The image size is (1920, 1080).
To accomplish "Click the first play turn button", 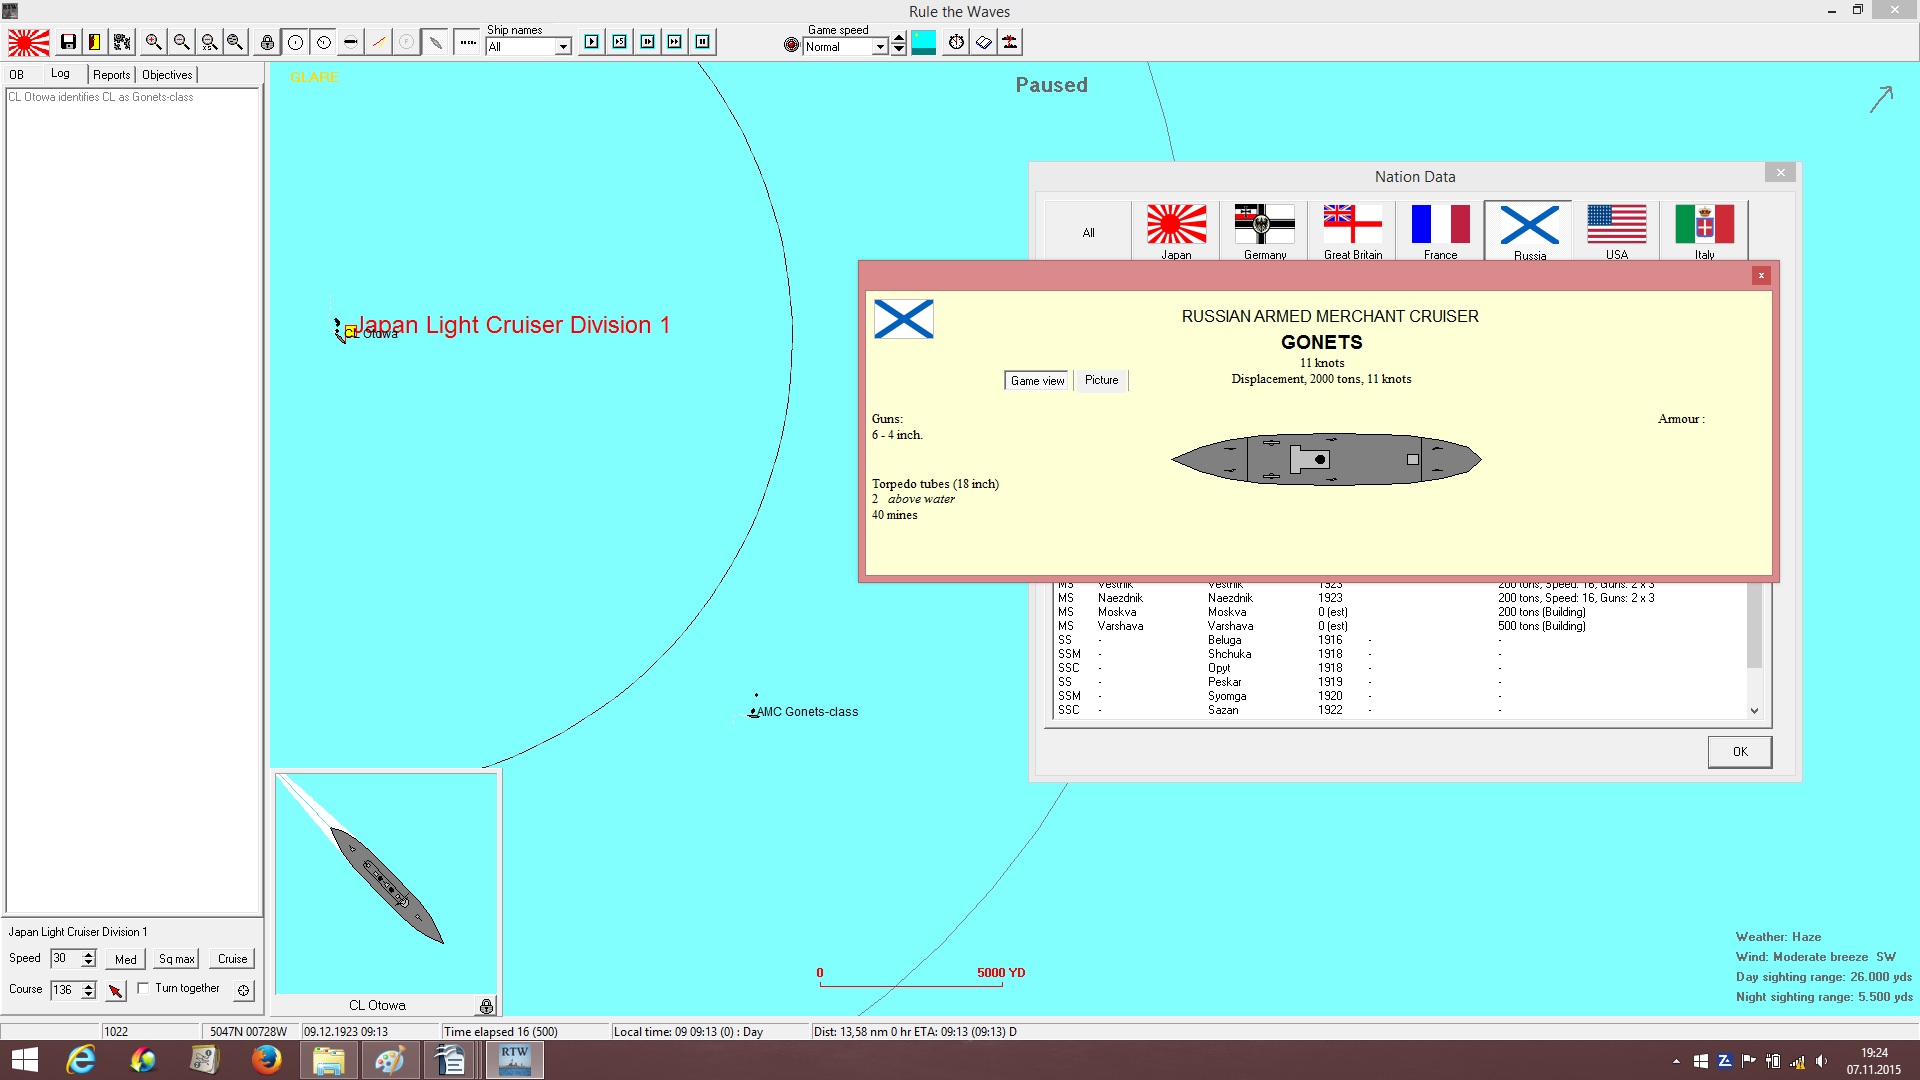I will click(592, 42).
